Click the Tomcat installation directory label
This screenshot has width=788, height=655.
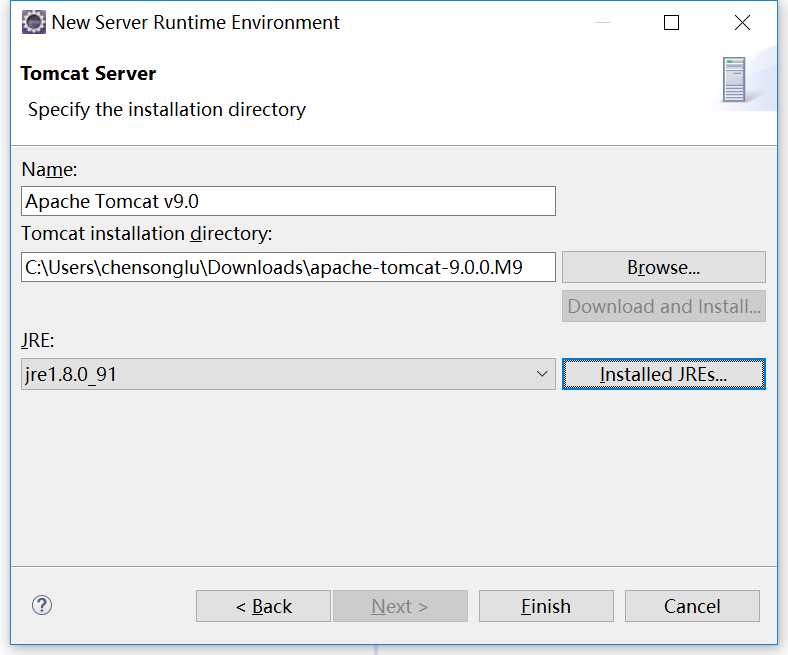click(147, 234)
